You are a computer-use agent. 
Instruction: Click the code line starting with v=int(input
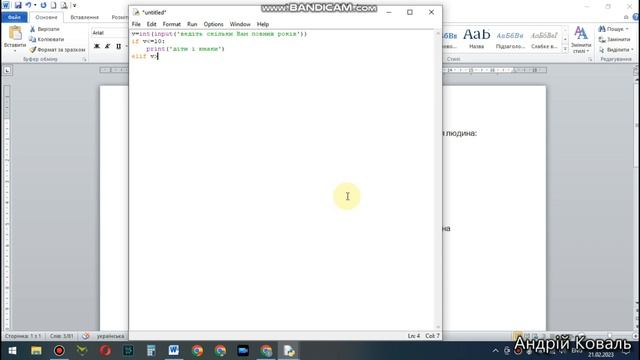tap(219, 34)
